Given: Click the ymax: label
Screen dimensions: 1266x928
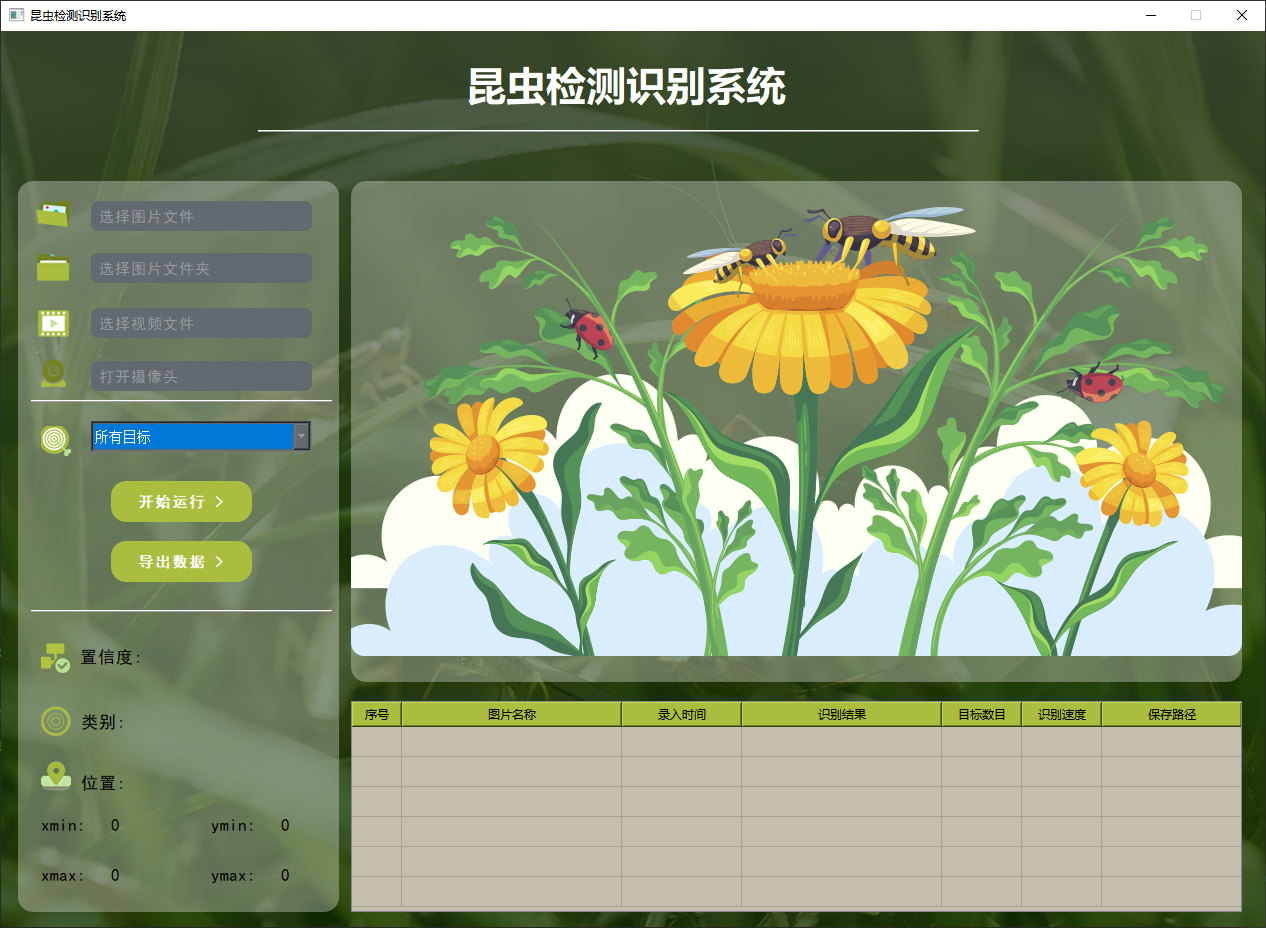Looking at the screenshot, I should [x=233, y=876].
